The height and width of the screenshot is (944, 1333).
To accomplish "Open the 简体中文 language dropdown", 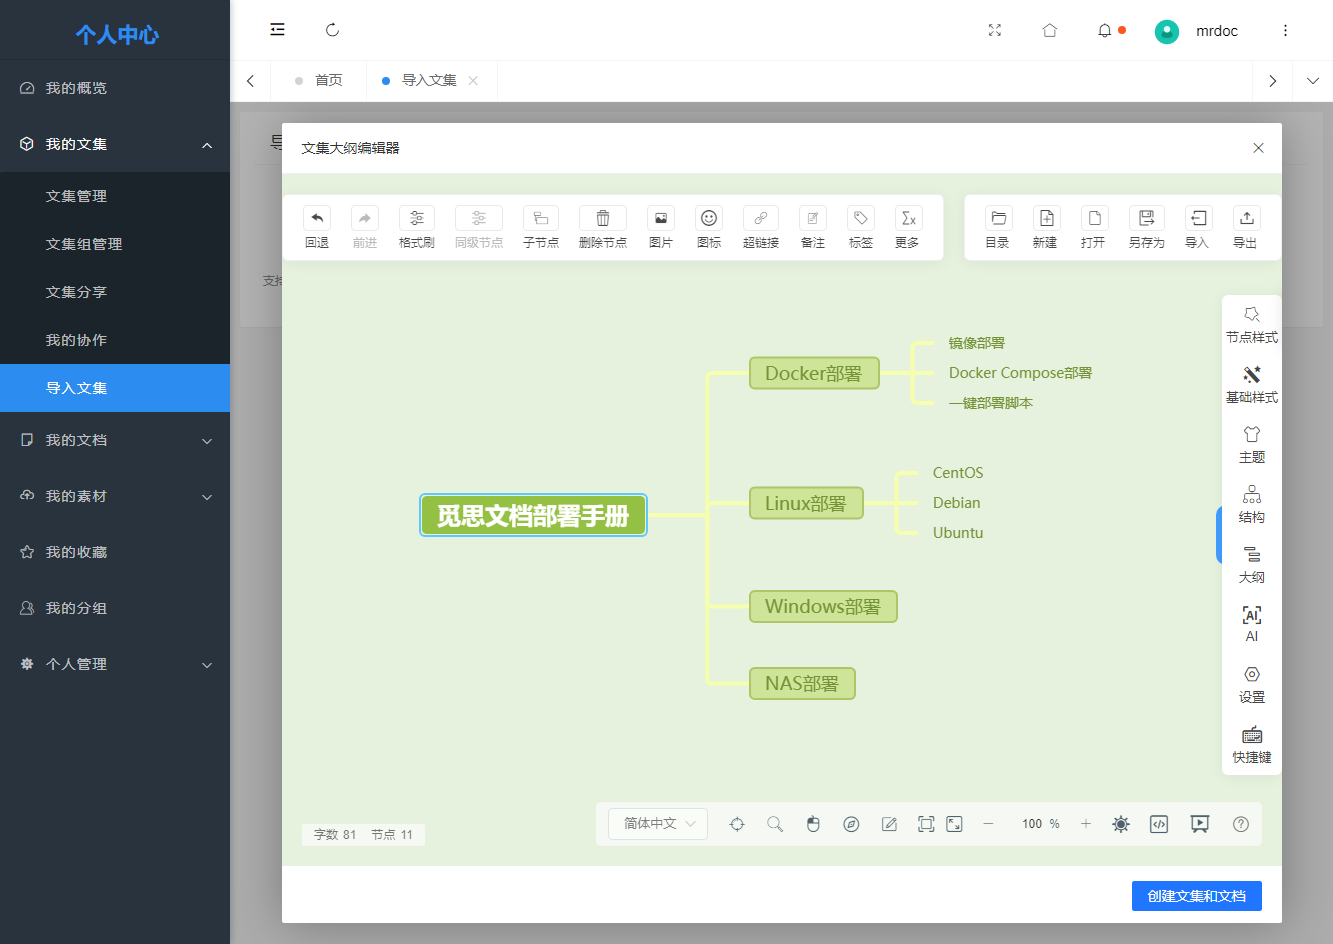I will 658,824.
